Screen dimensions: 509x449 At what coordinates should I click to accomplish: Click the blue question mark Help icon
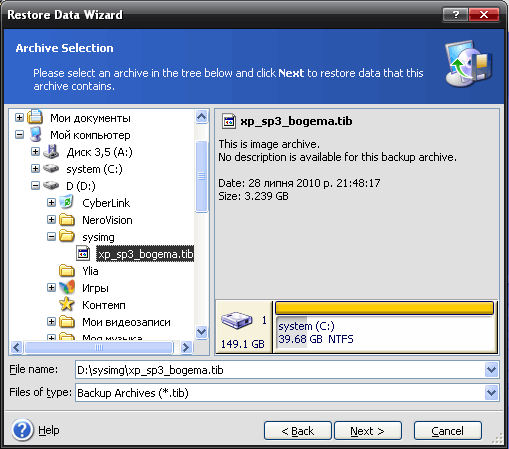coord(22,430)
